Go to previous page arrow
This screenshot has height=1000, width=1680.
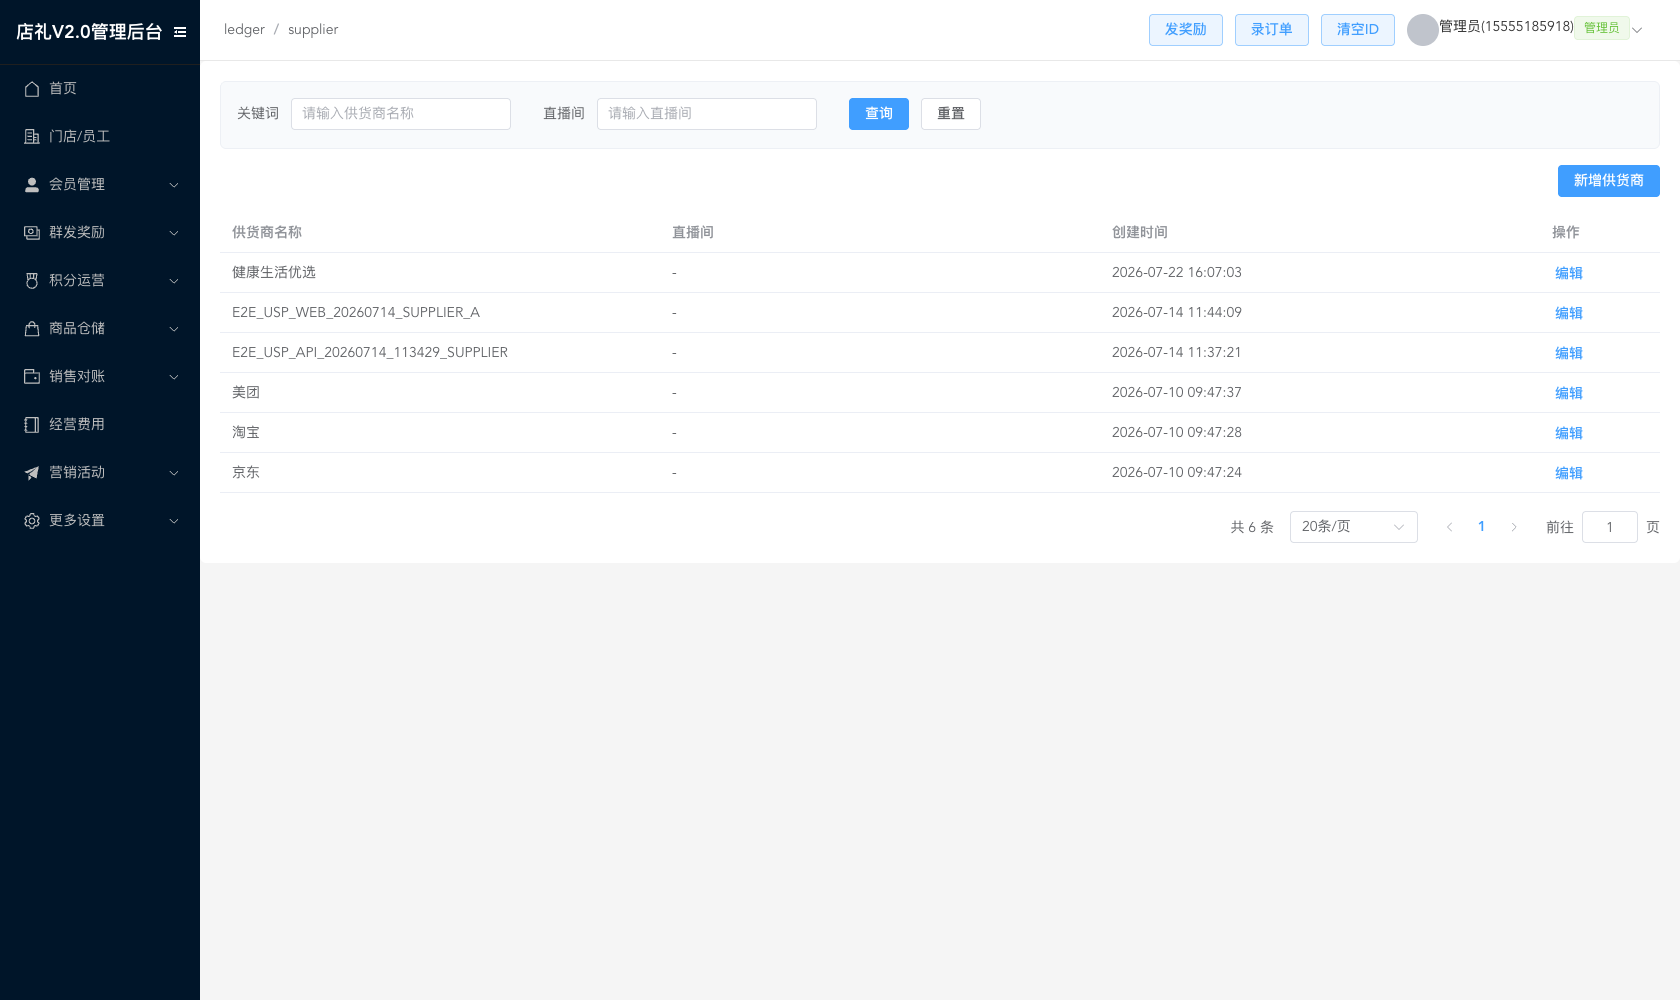pos(1449,527)
